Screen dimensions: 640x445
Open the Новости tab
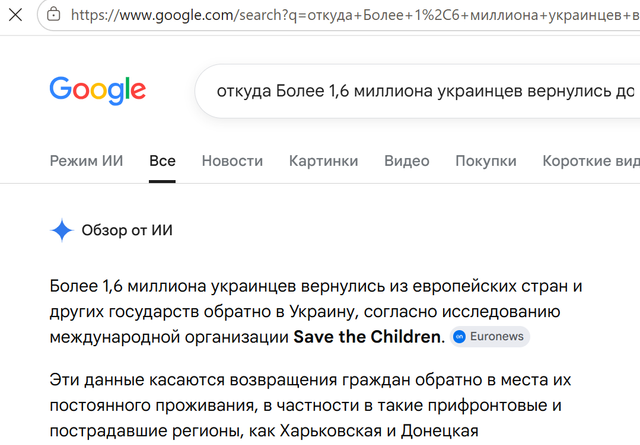coord(232,161)
